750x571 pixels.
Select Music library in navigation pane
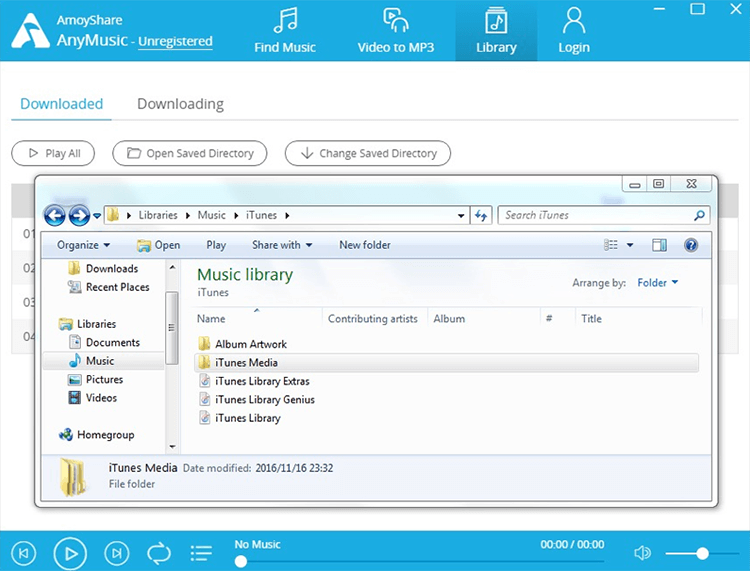point(103,361)
